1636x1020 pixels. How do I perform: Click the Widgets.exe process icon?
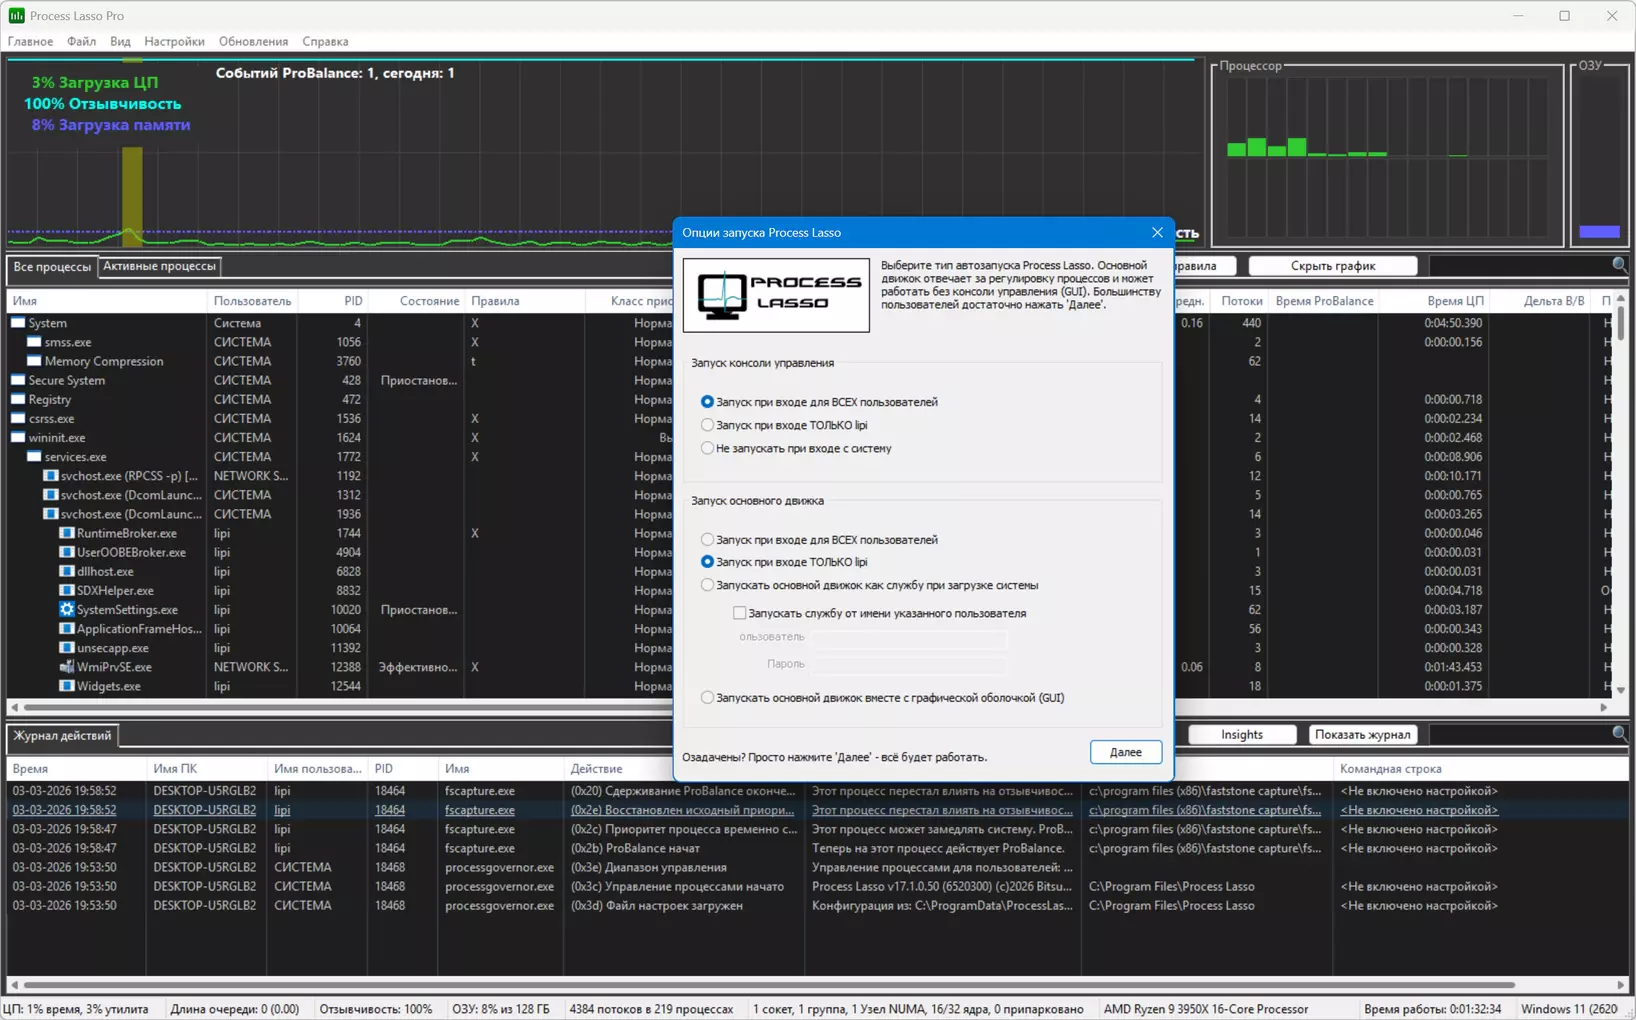coord(67,686)
